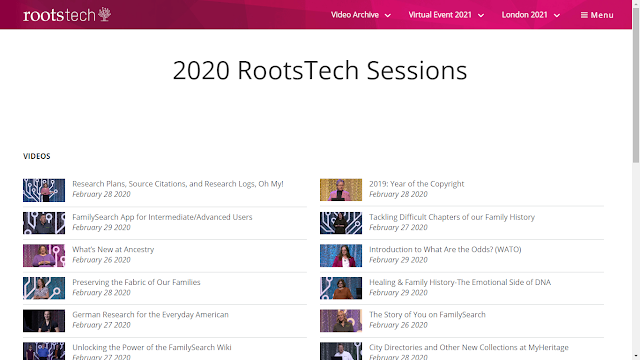Click thumbnail for 2019: Year of the Copyright
640x360 pixels.
pyautogui.click(x=341, y=190)
